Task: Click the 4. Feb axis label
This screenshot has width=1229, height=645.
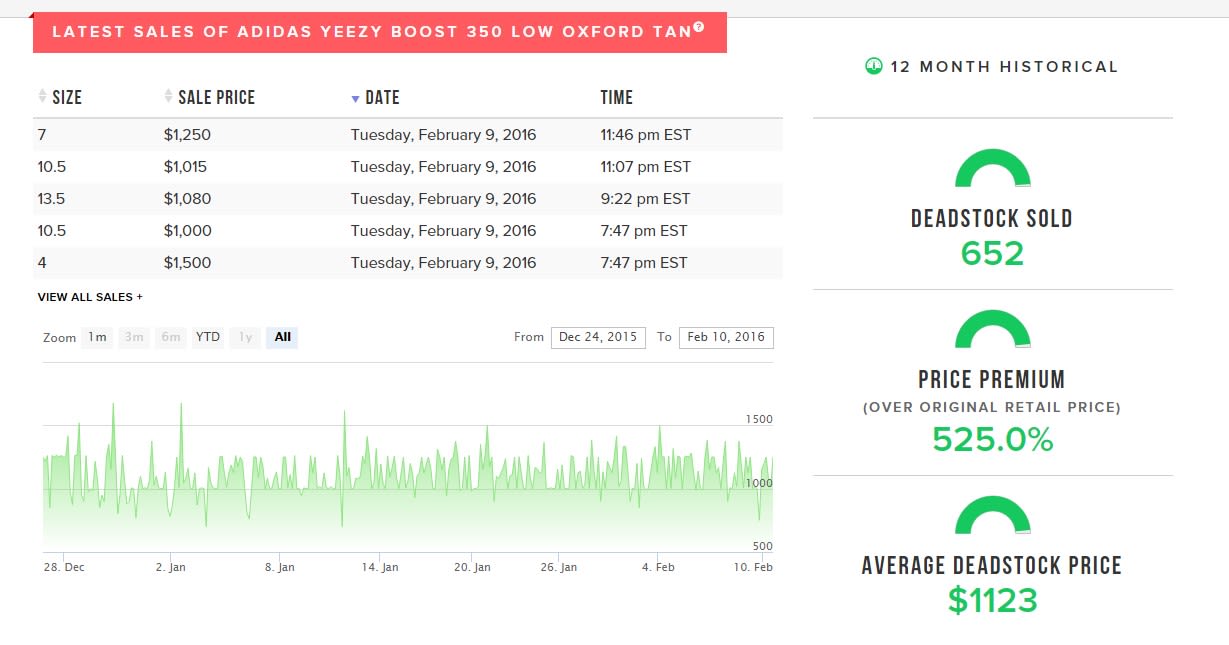Action: click(x=658, y=567)
